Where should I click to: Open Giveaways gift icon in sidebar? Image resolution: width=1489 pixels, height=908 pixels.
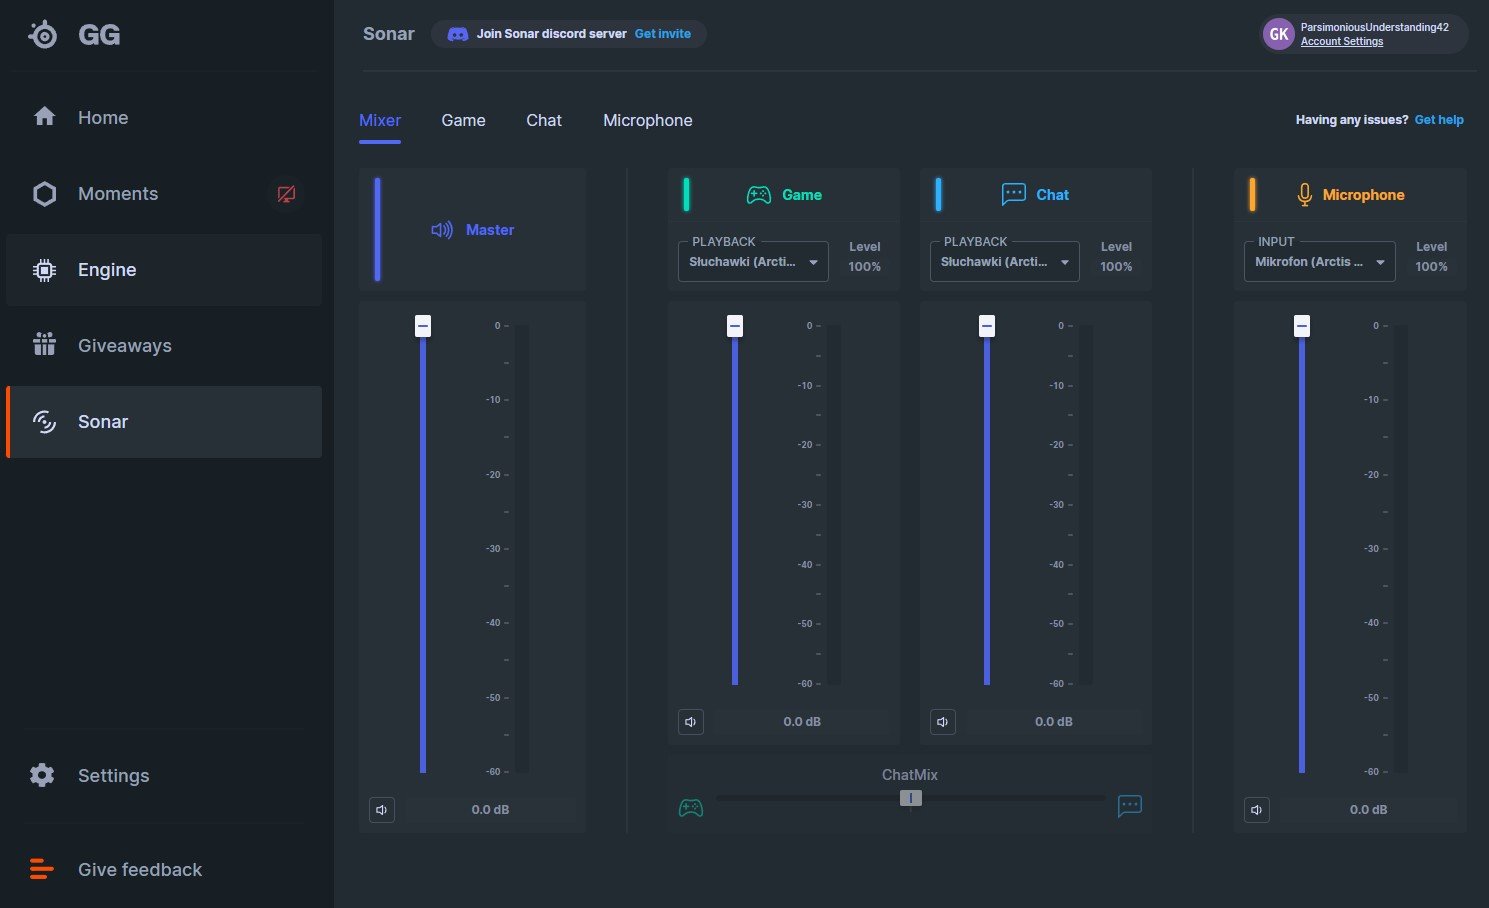pyautogui.click(x=44, y=345)
